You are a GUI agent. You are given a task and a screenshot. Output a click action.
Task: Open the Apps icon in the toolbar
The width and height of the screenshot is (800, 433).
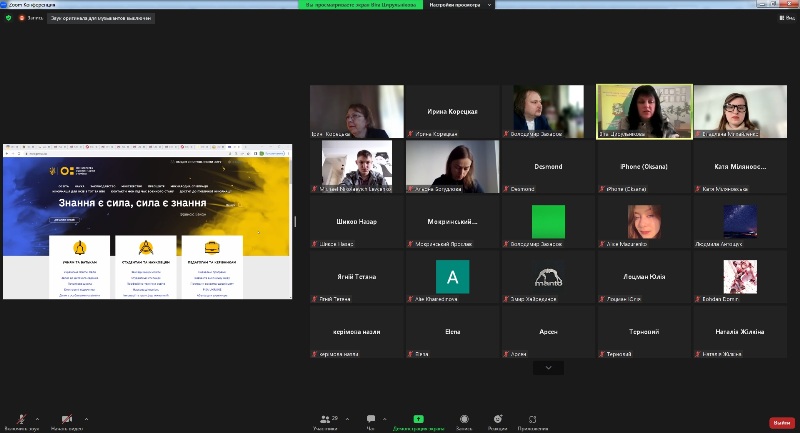[532, 420]
